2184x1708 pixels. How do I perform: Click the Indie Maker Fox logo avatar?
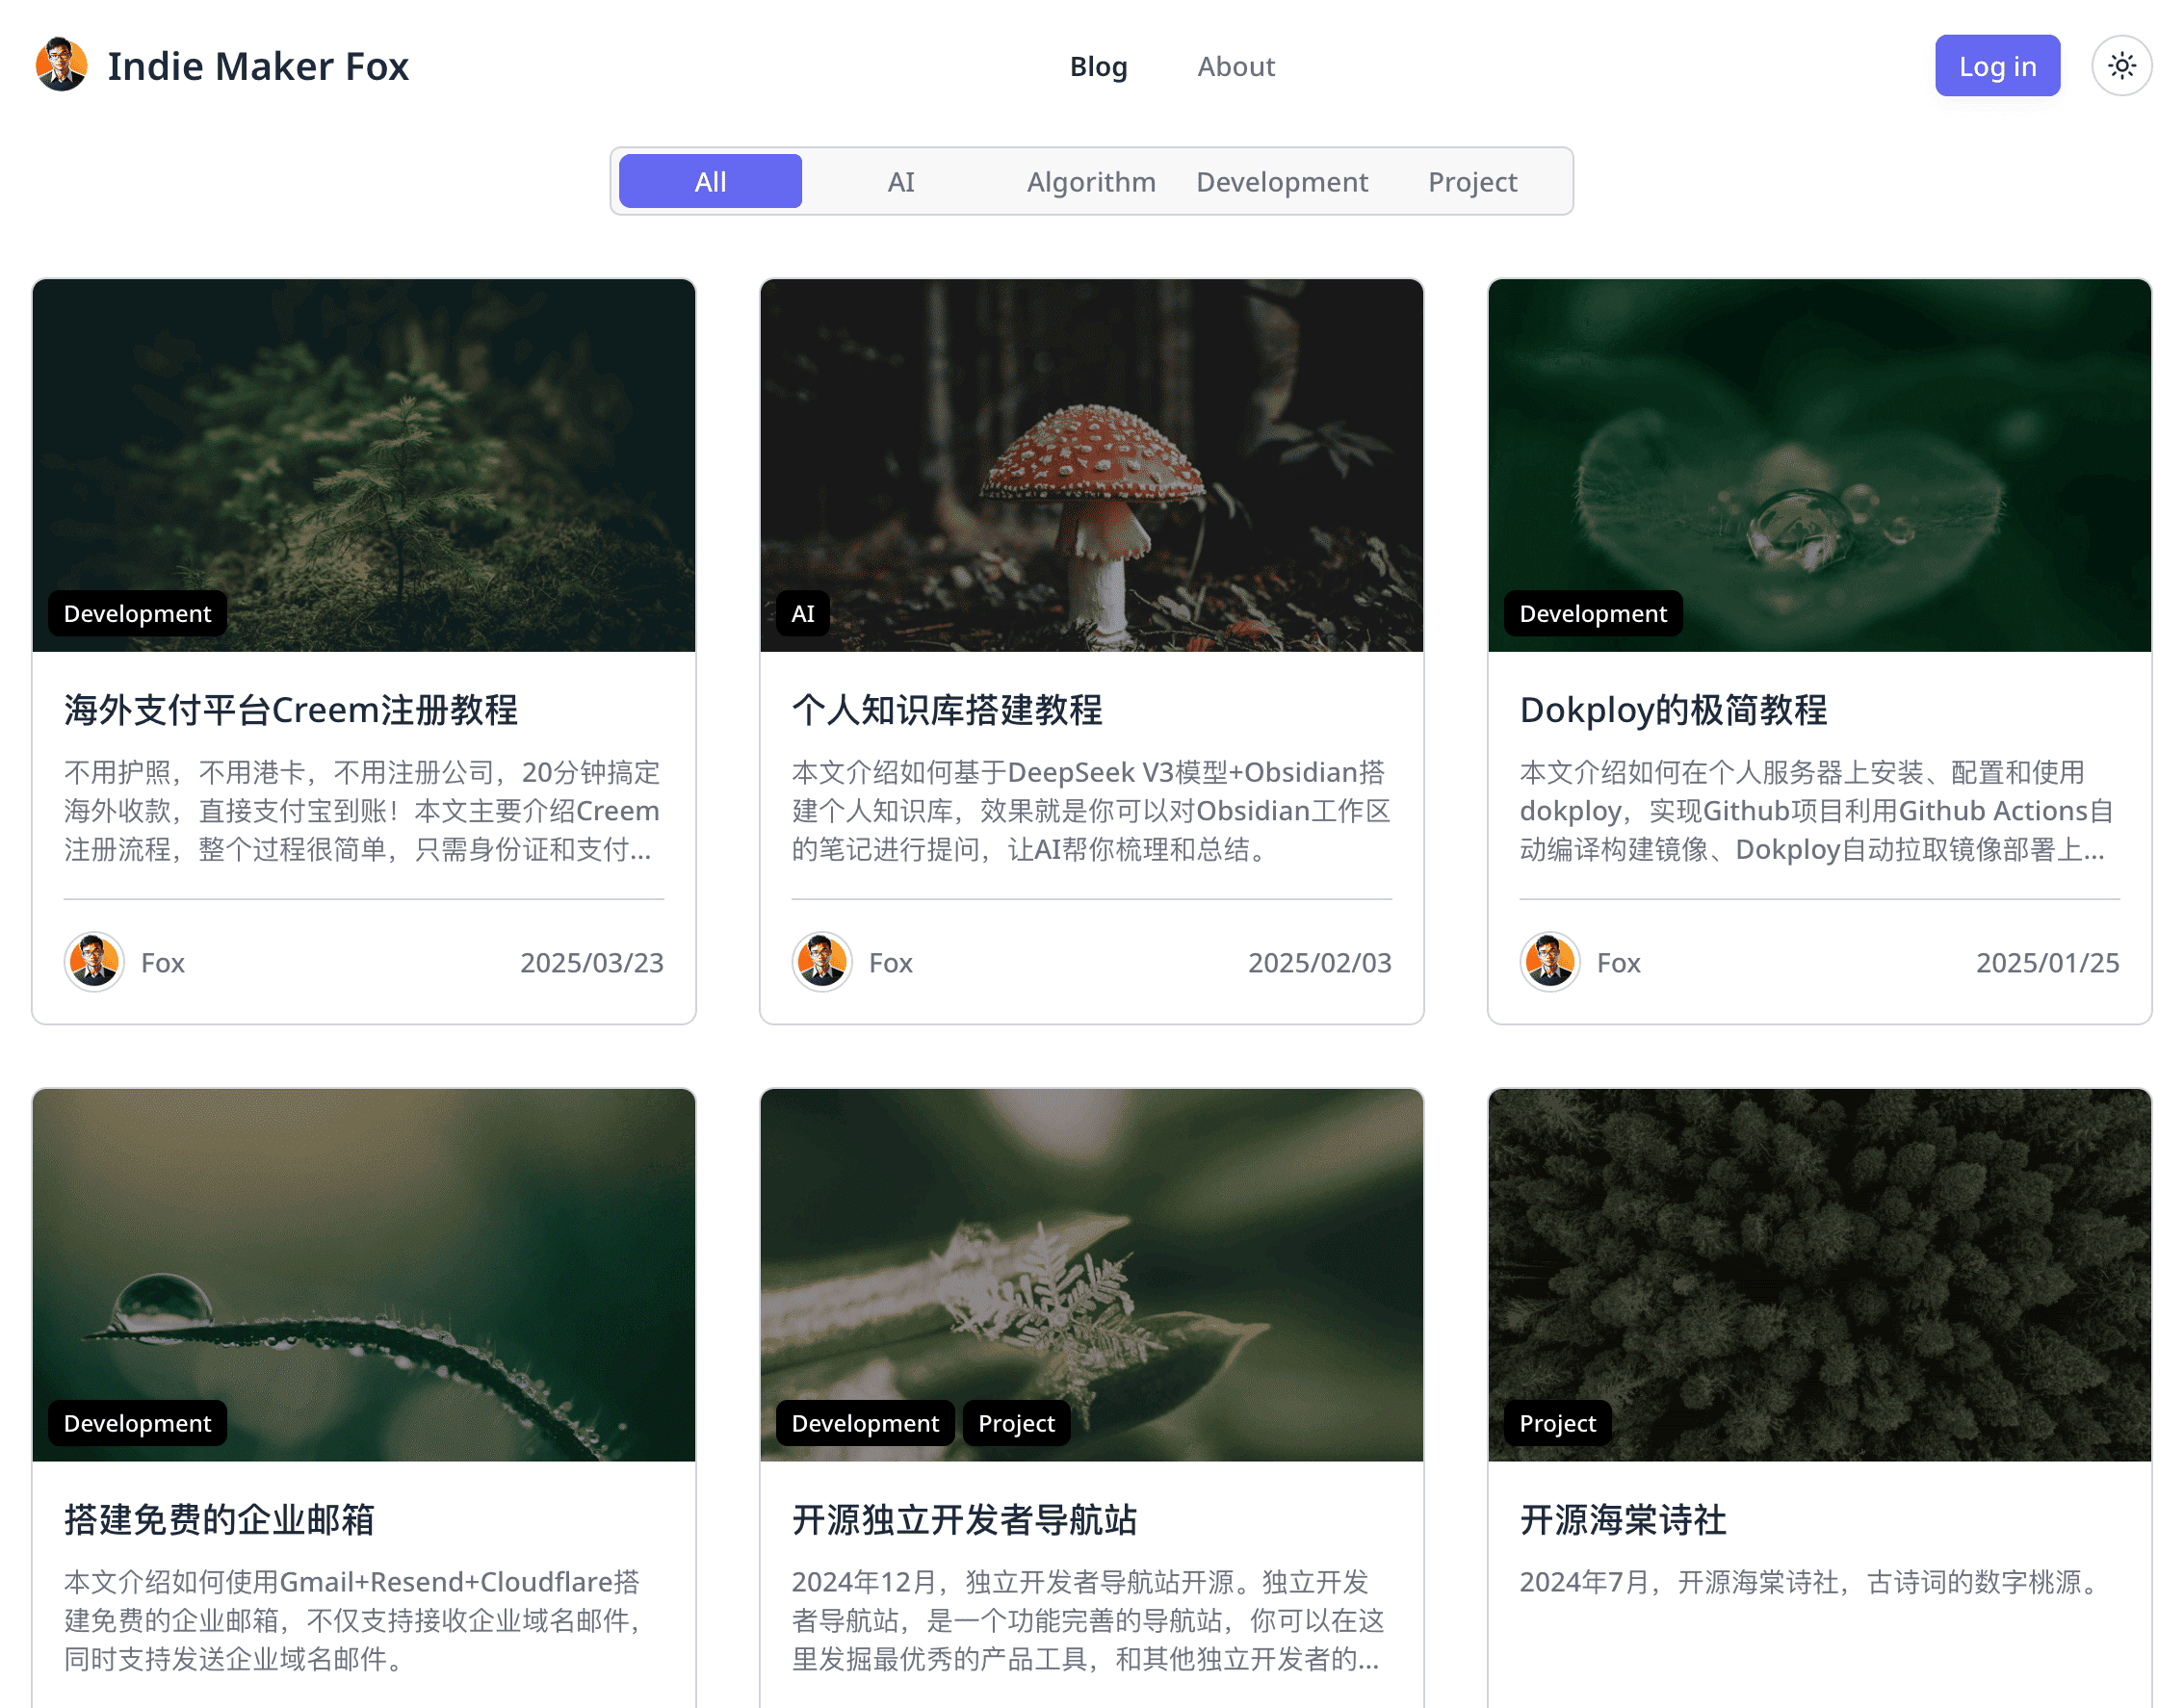(60, 65)
